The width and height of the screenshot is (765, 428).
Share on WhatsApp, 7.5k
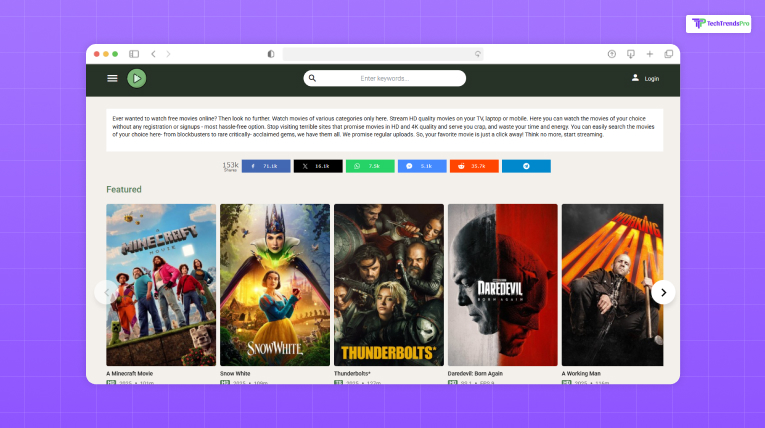click(x=370, y=166)
